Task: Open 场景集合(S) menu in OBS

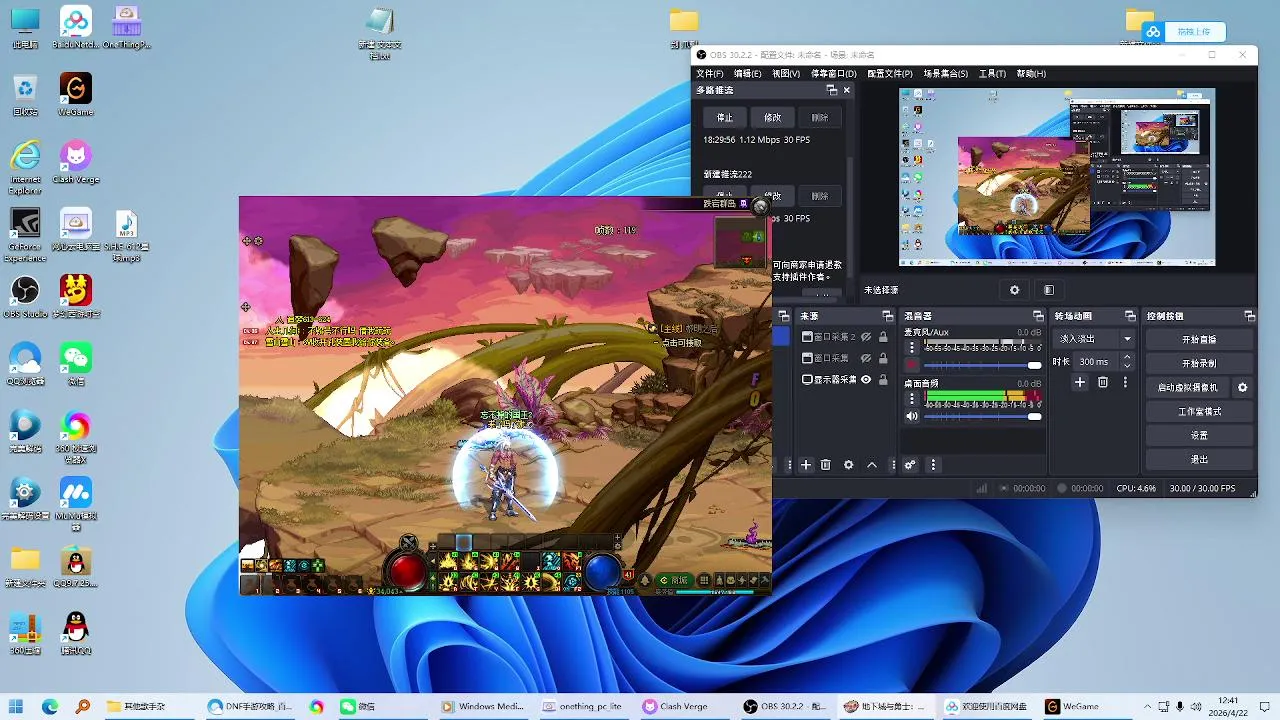Action: (x=945, y=74)
